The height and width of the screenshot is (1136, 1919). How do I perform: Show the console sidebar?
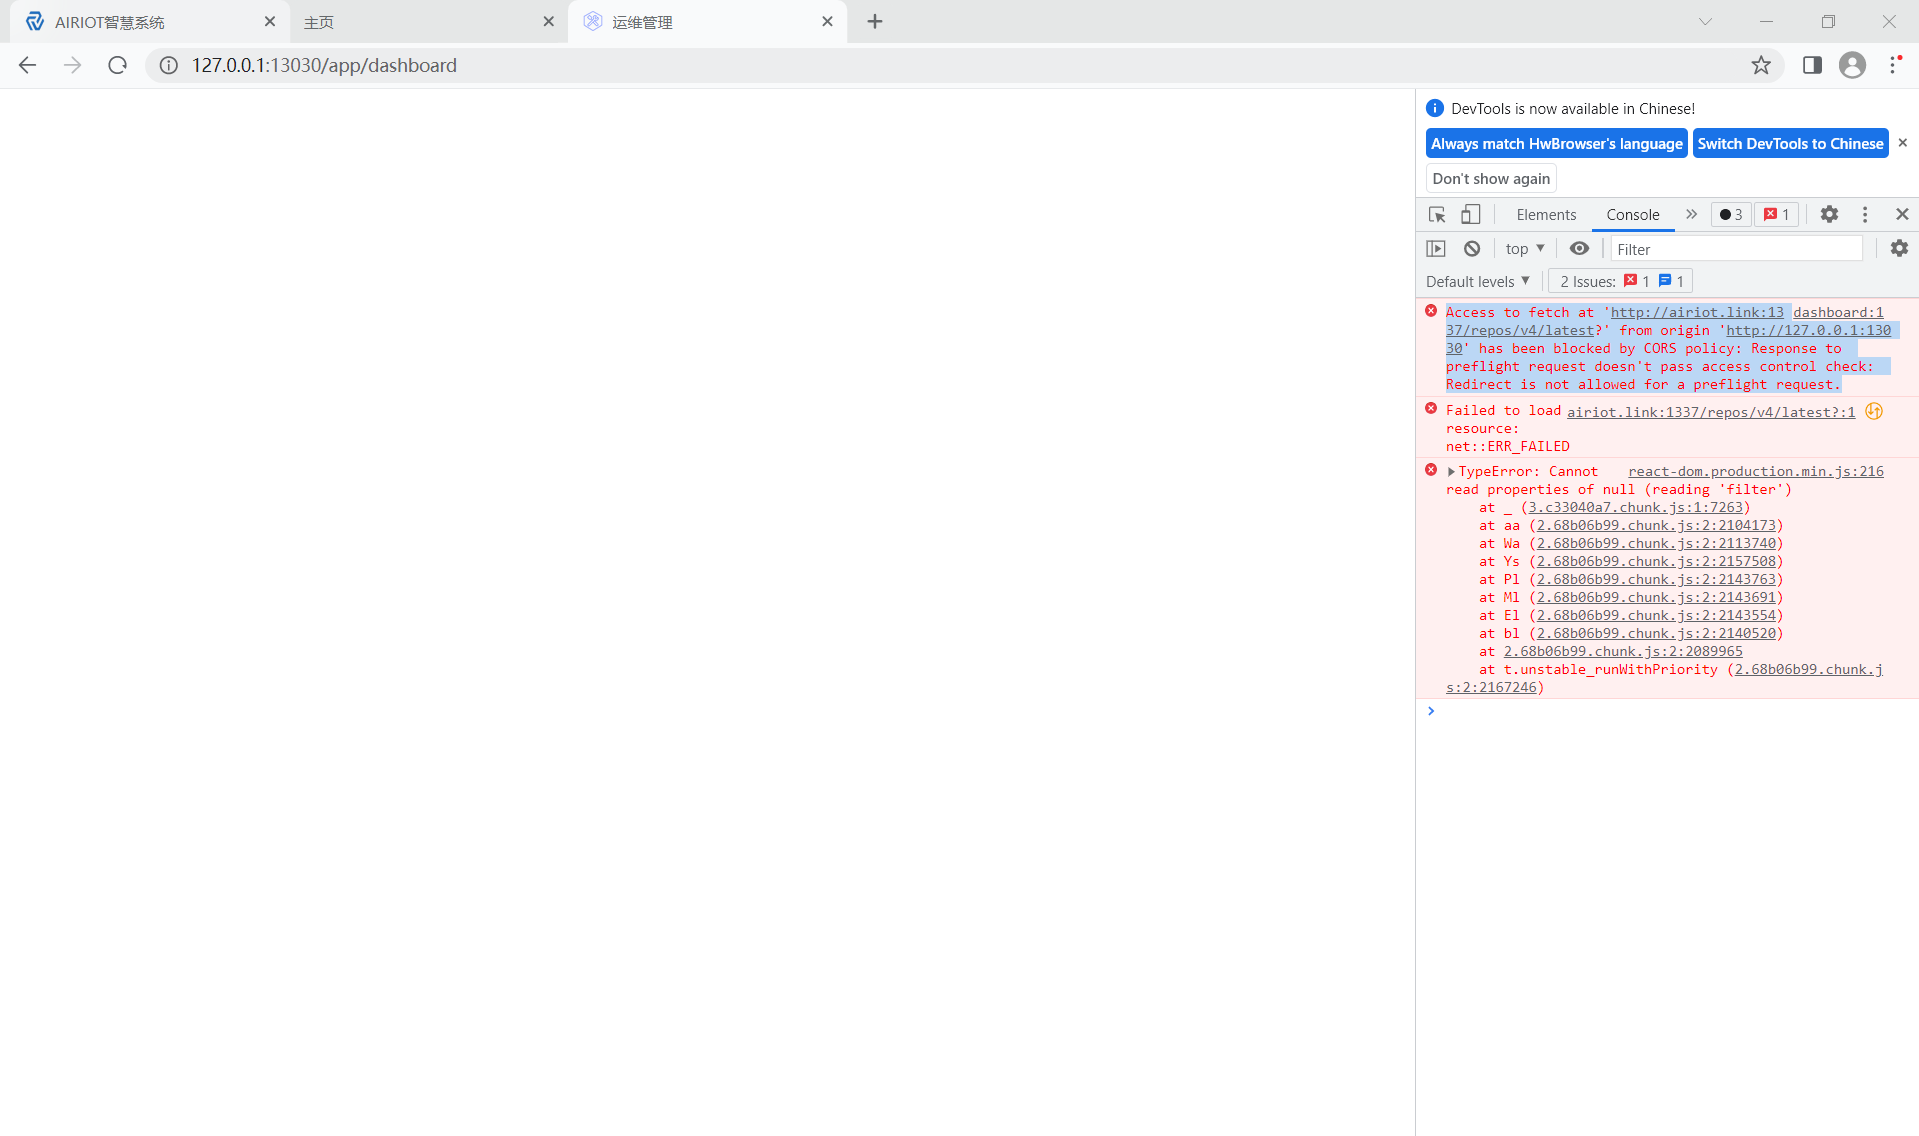point(1436,249)
